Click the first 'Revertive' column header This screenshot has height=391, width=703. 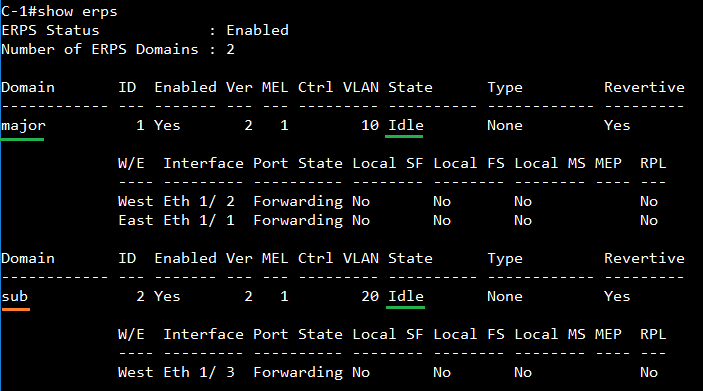point(644,87)
